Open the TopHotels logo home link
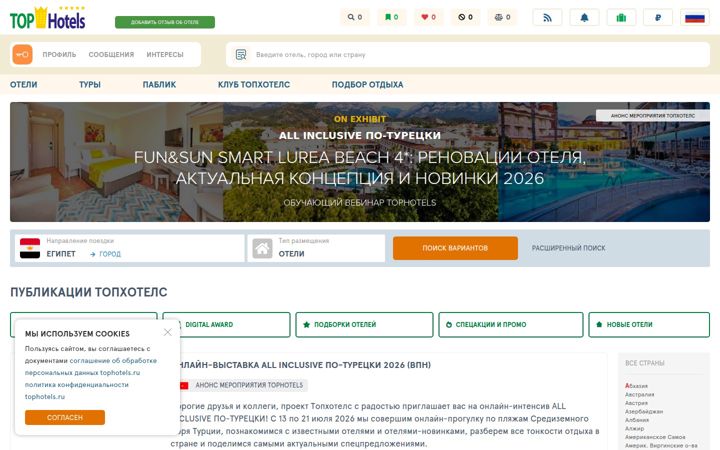The height and width of the screenshot is (450, 720). [48, 18]
